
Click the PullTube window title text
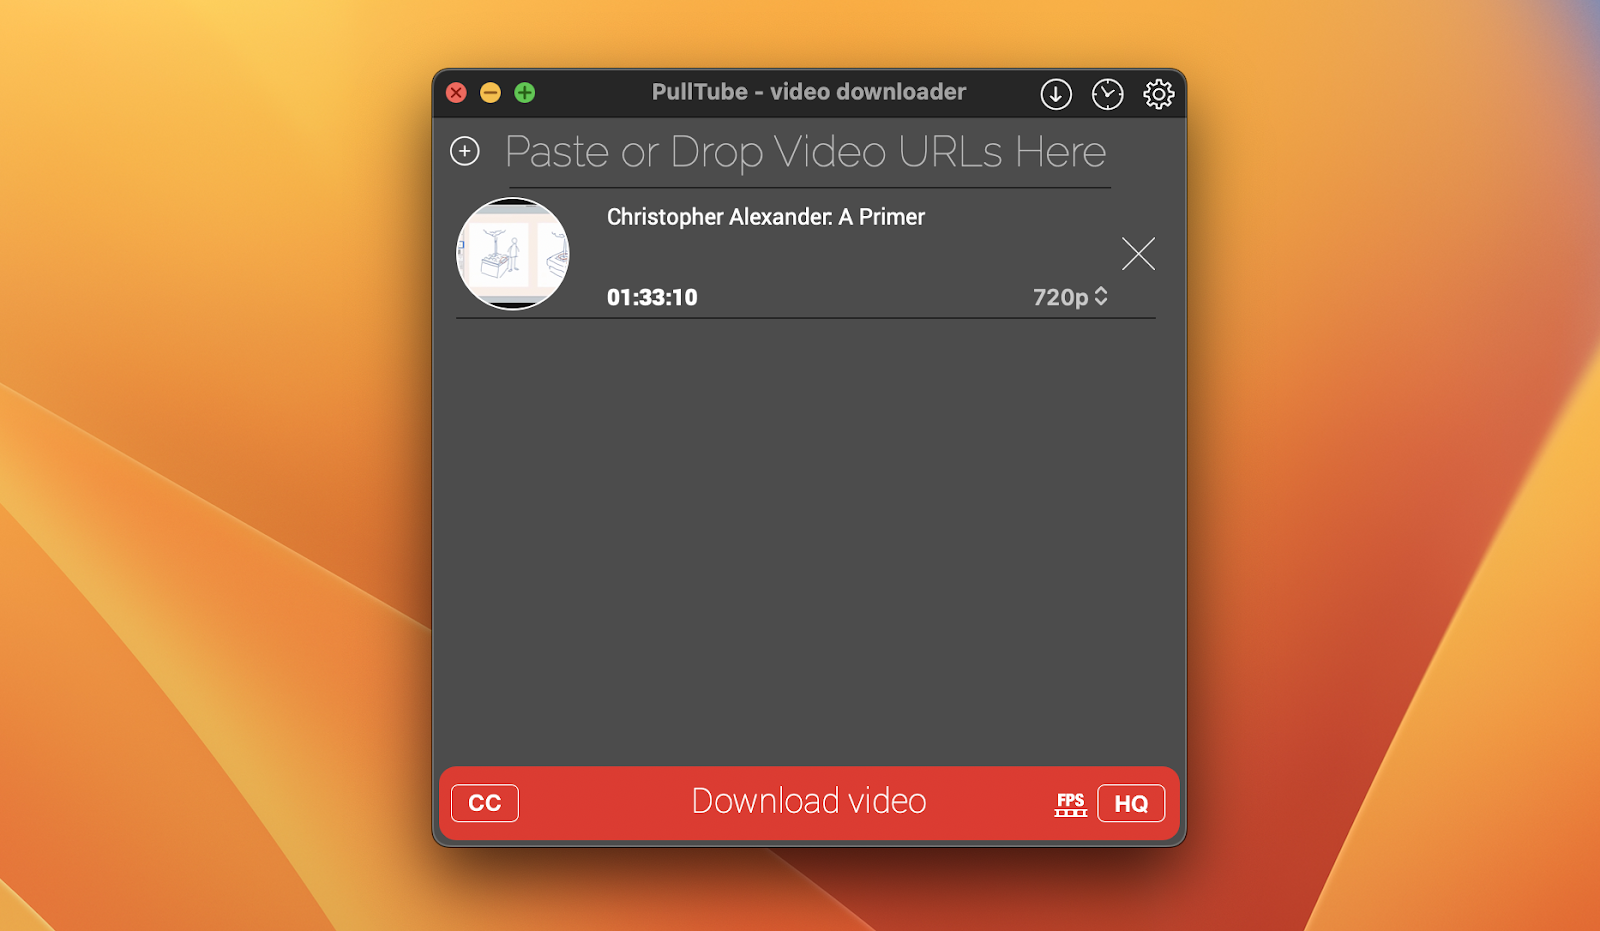808,92
